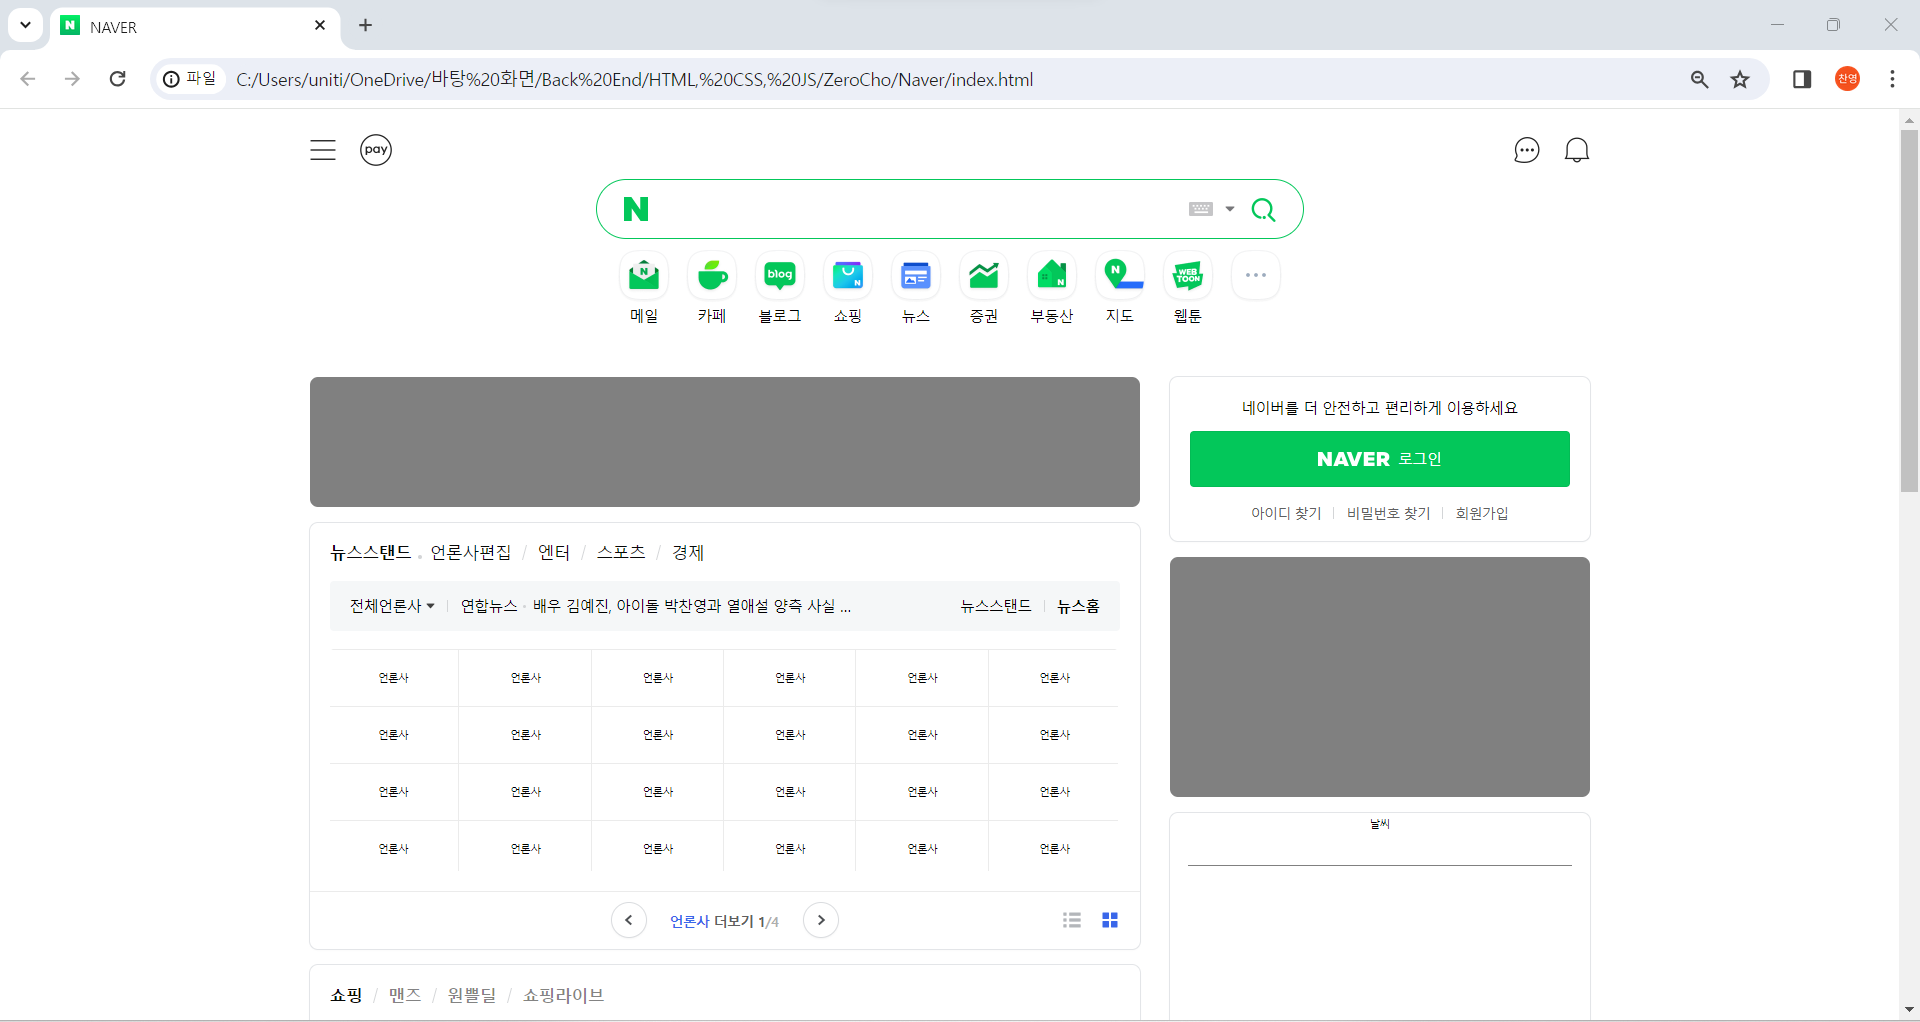Reload the page with browser refresh button
1920x1022 pixels.
[x=118, y=79]
